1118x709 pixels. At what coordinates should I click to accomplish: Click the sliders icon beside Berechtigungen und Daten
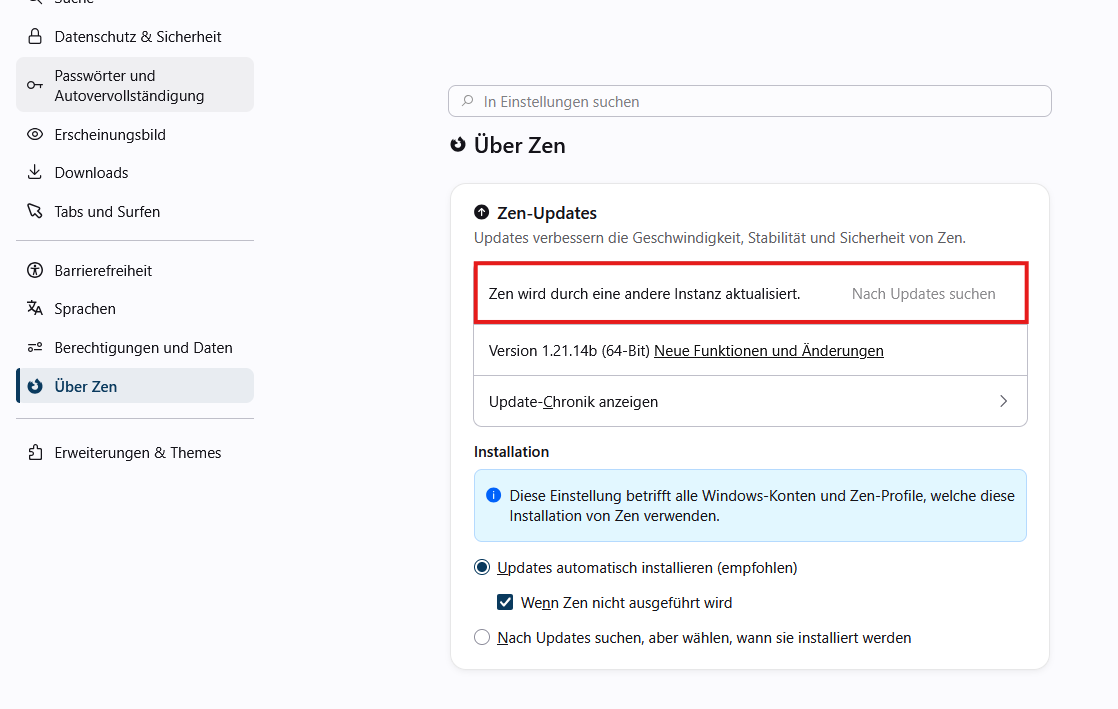[x=34, y=347]
